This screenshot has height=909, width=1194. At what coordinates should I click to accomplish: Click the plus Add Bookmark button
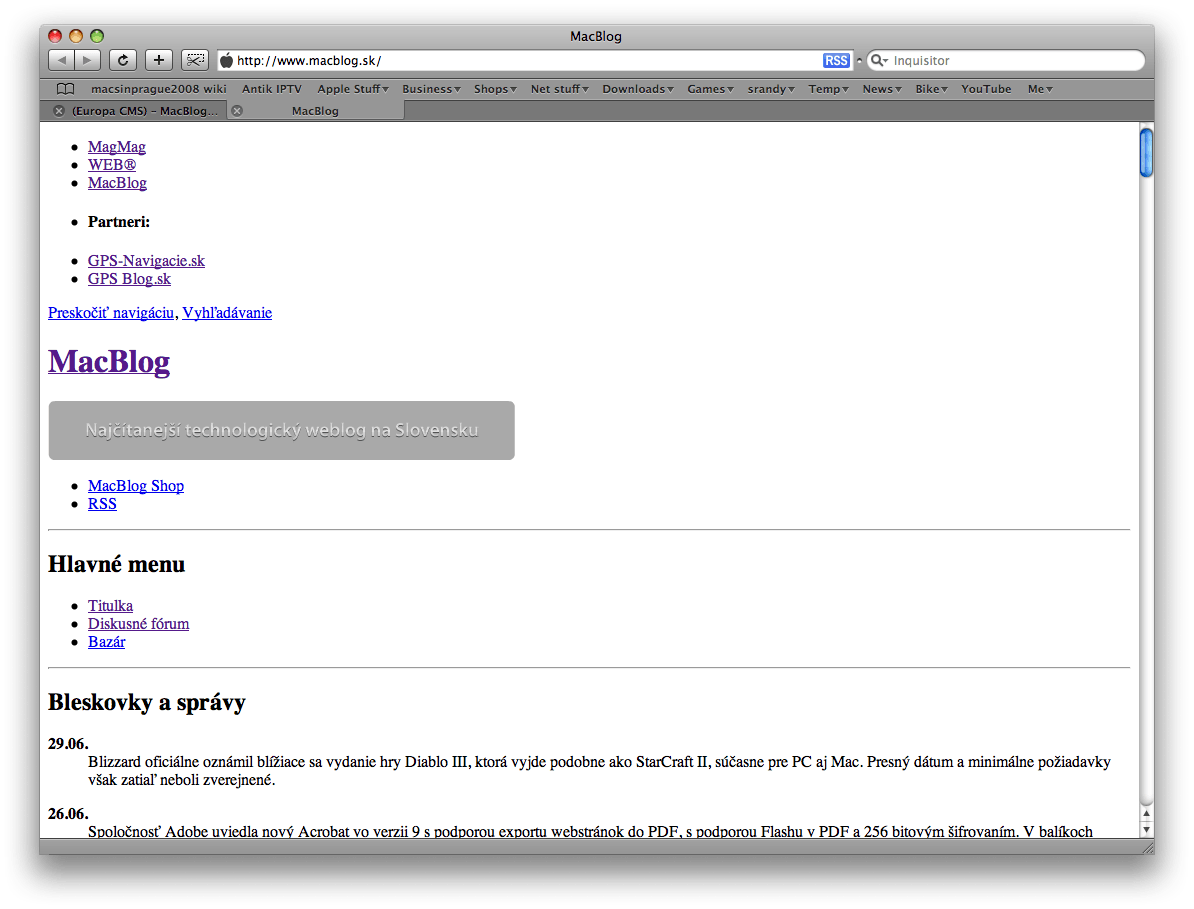[x=158, y=60]
